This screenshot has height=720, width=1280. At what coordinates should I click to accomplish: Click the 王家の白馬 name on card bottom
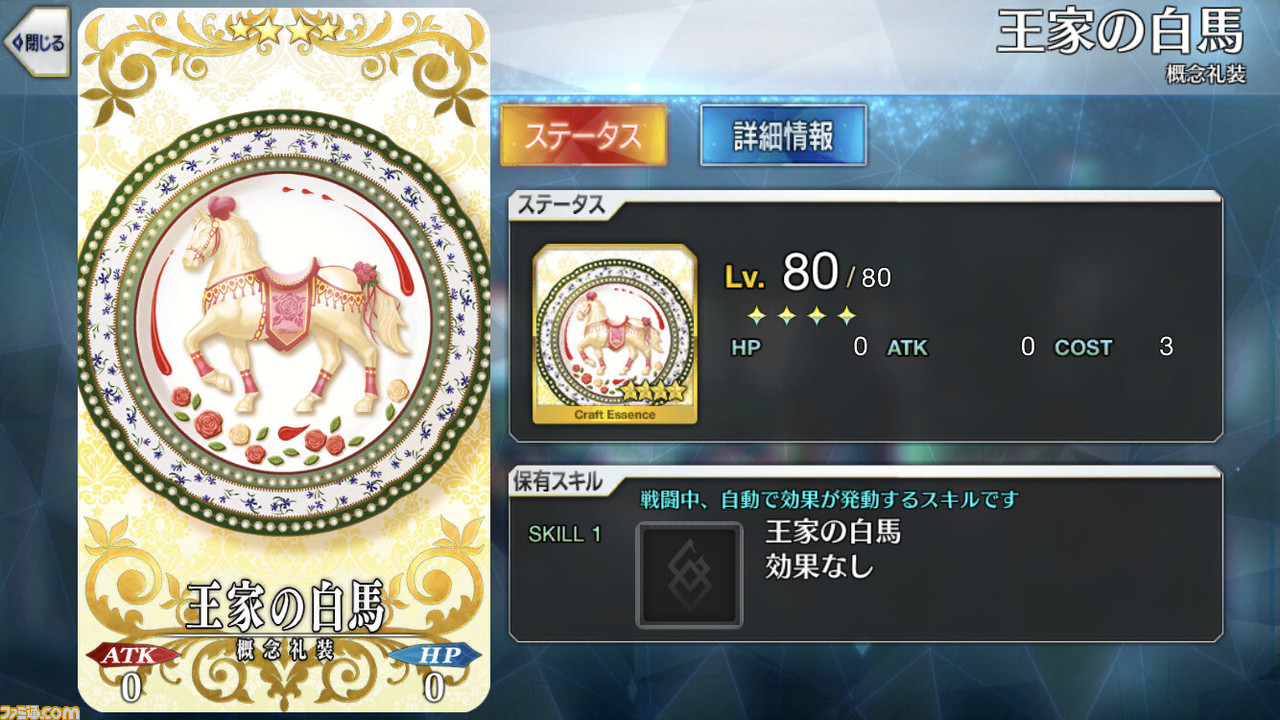click(x=285, y=605)
